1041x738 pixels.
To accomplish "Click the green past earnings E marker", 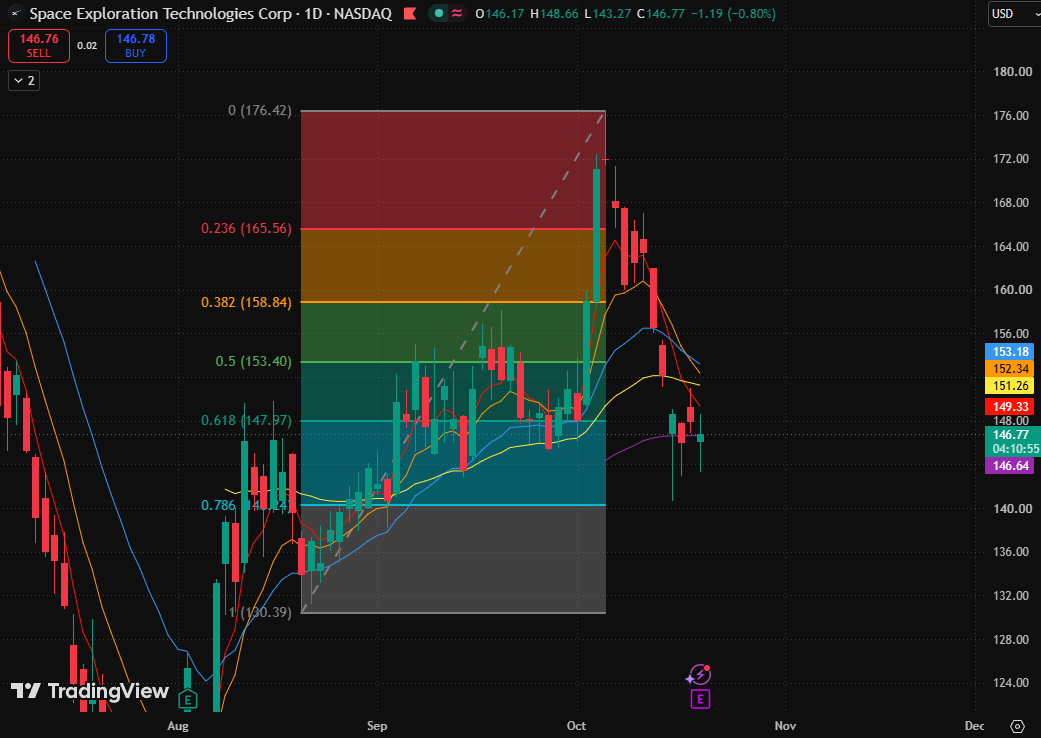I will point(188,700).
